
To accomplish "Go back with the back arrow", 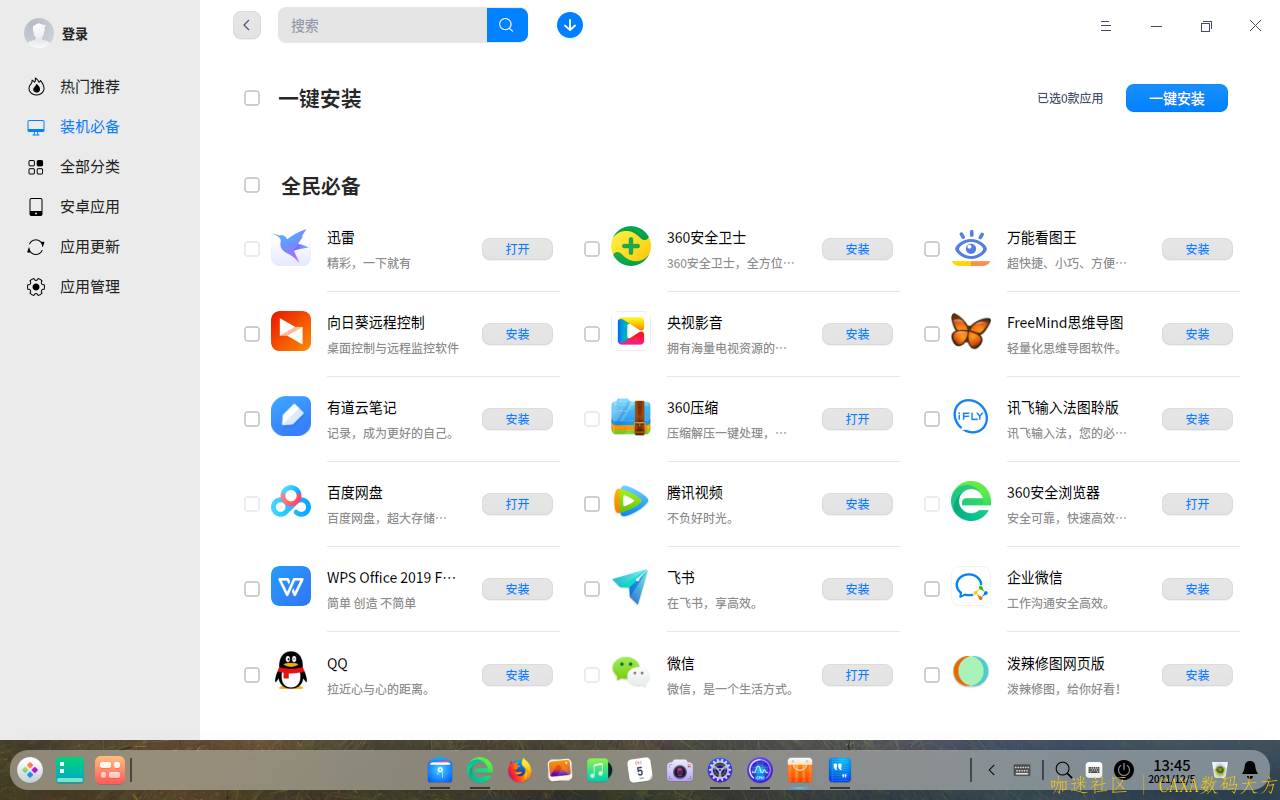I will tap(247, 25).
